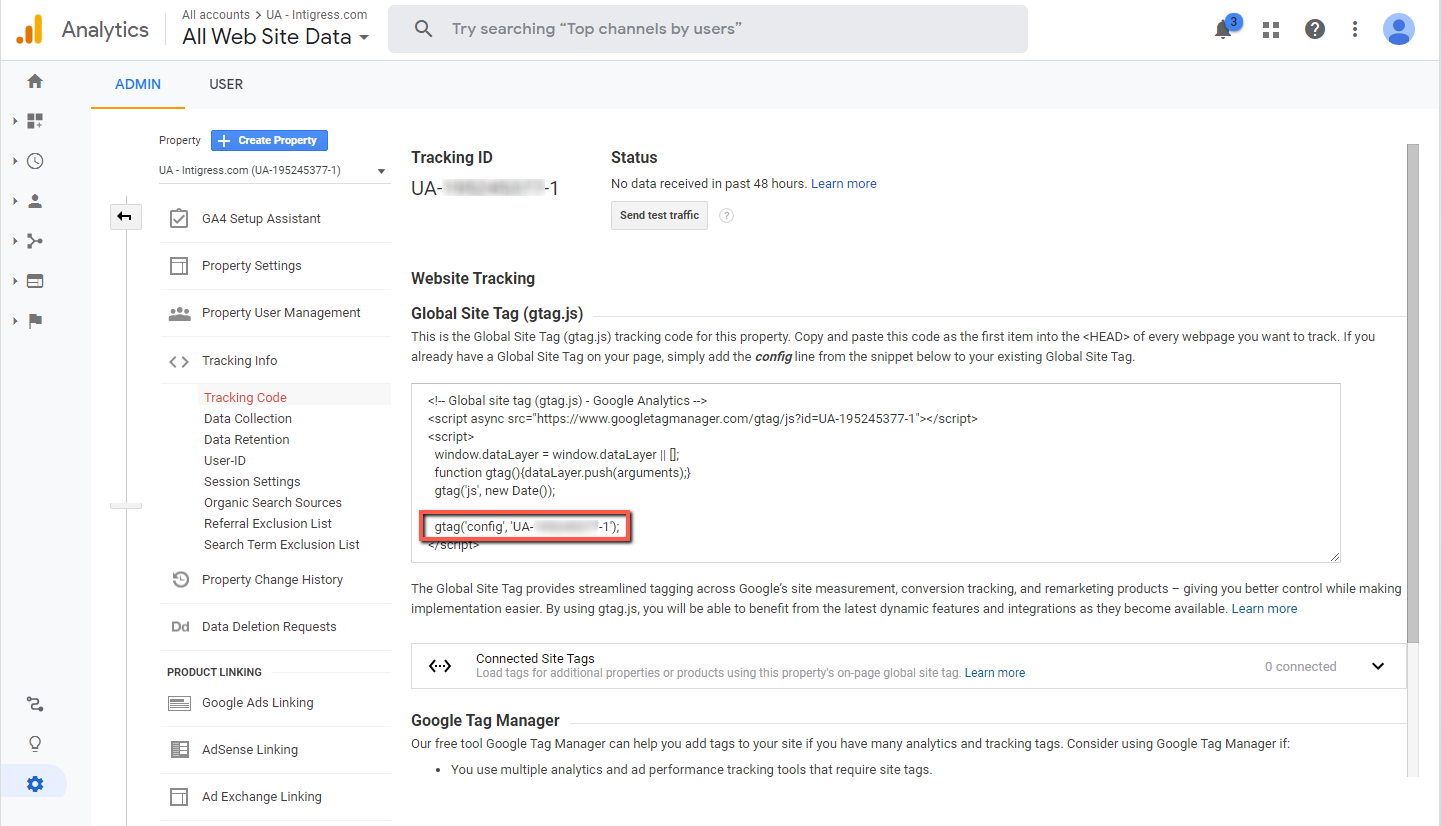Click the Send test traffic button
This screenshot has width=1441, height=826.
tap(659, 216)
